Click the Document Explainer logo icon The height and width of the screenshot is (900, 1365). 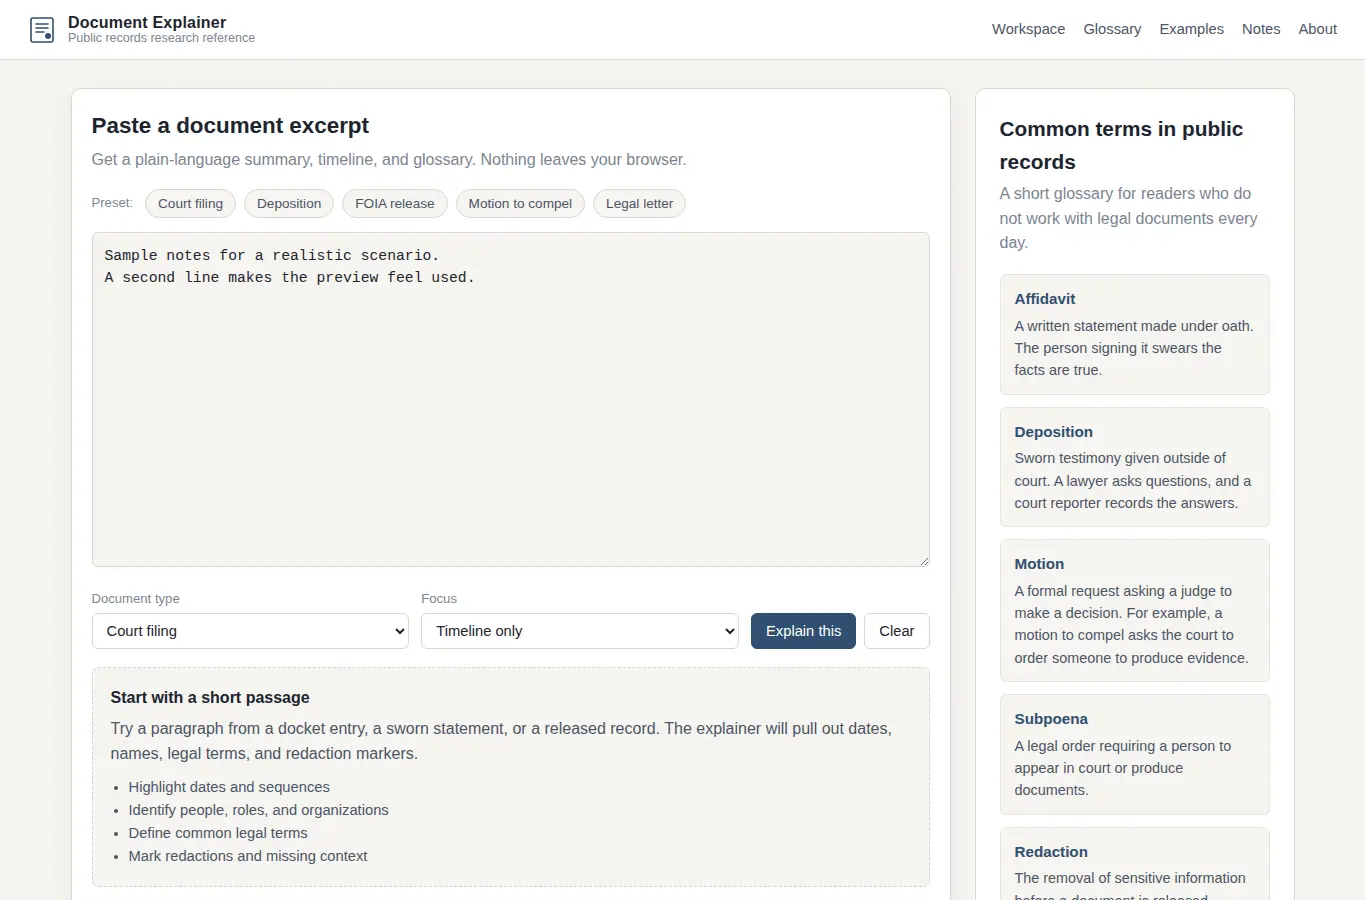coord(42,30)
